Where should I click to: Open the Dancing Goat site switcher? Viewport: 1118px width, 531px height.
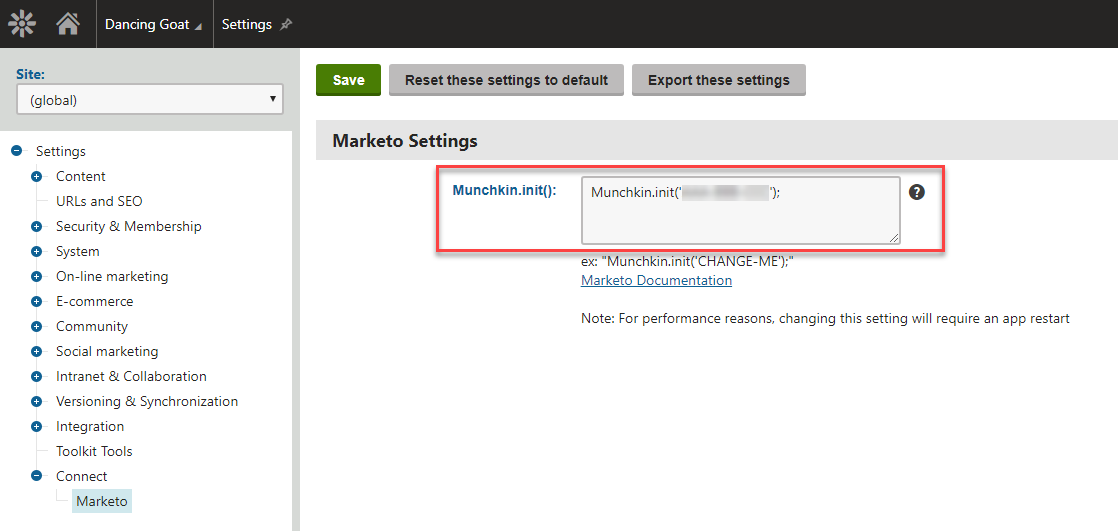coord(153,24)
